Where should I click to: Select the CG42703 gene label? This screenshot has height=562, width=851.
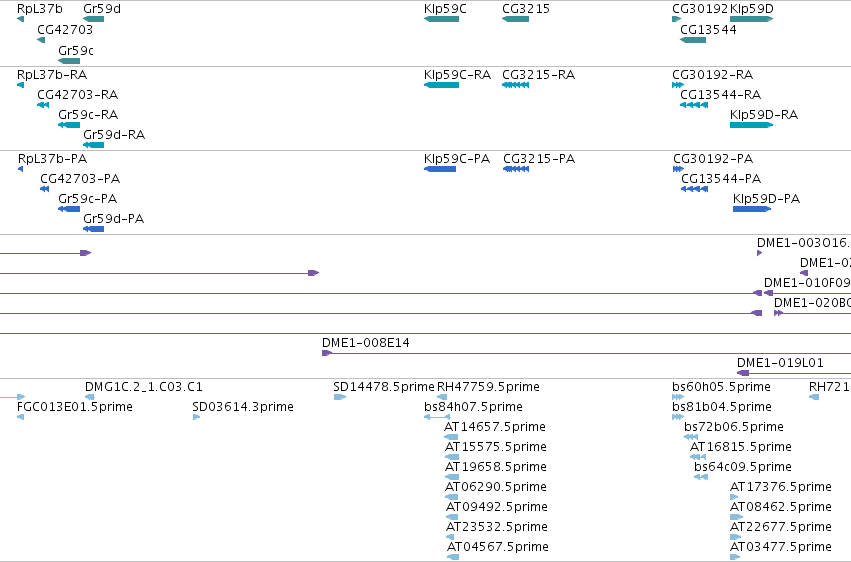65,29
